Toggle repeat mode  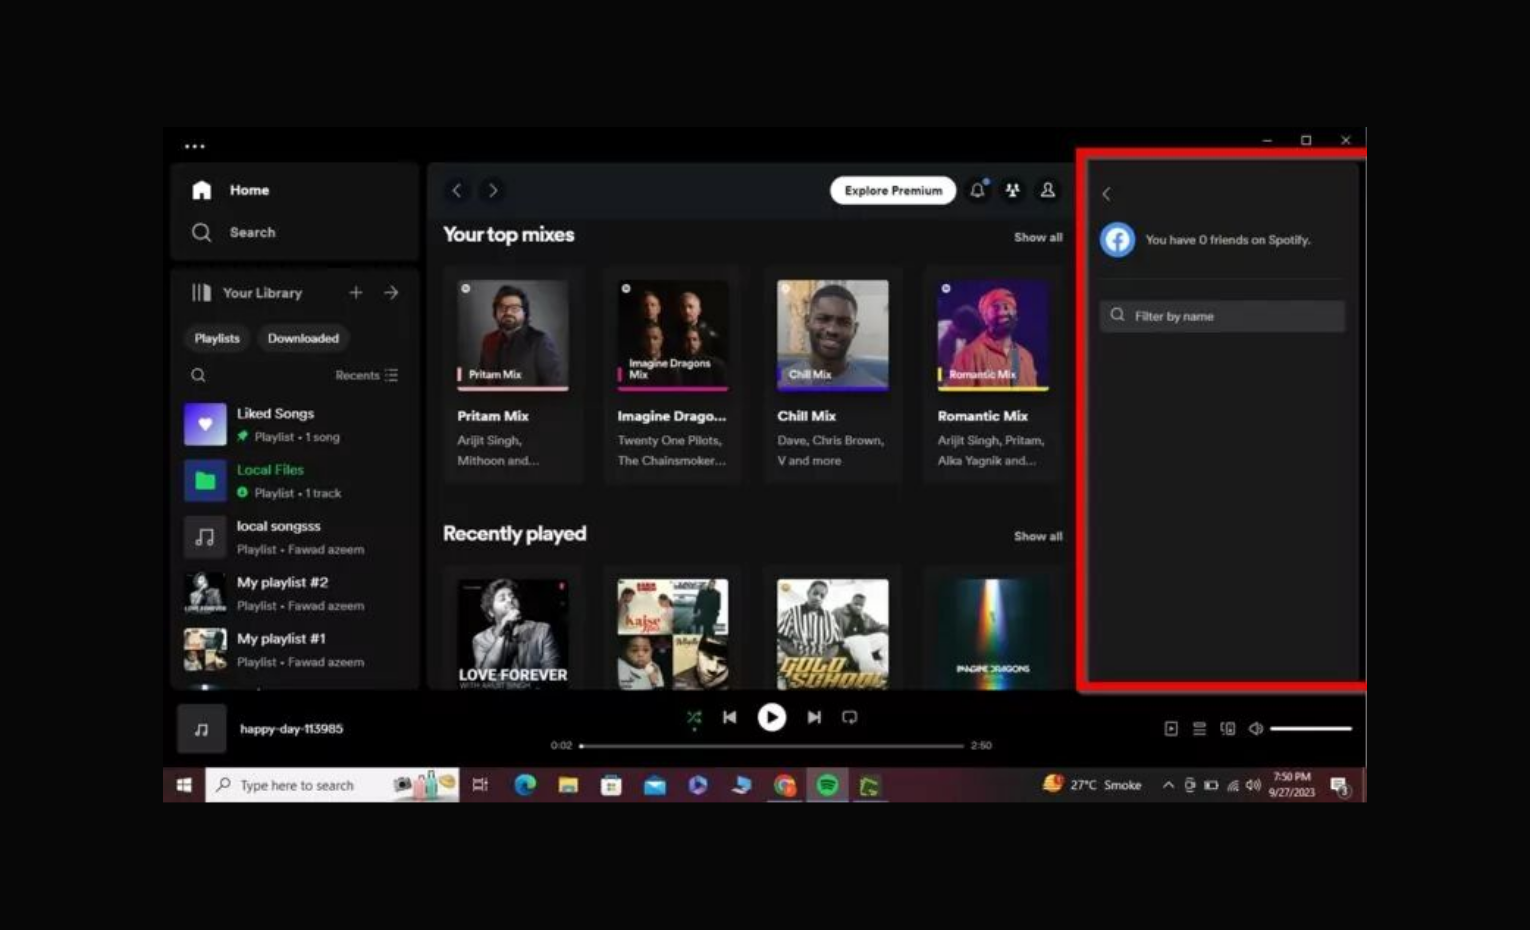point(850,717)
